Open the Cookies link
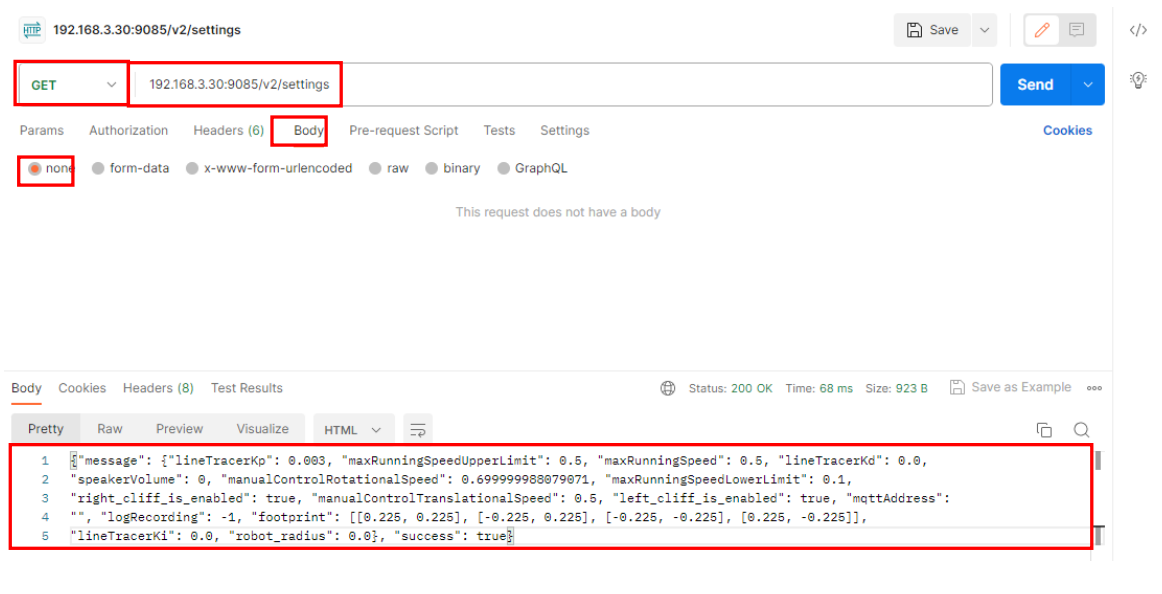This screenshot has width=1162, height=594. coord(1067,131)
